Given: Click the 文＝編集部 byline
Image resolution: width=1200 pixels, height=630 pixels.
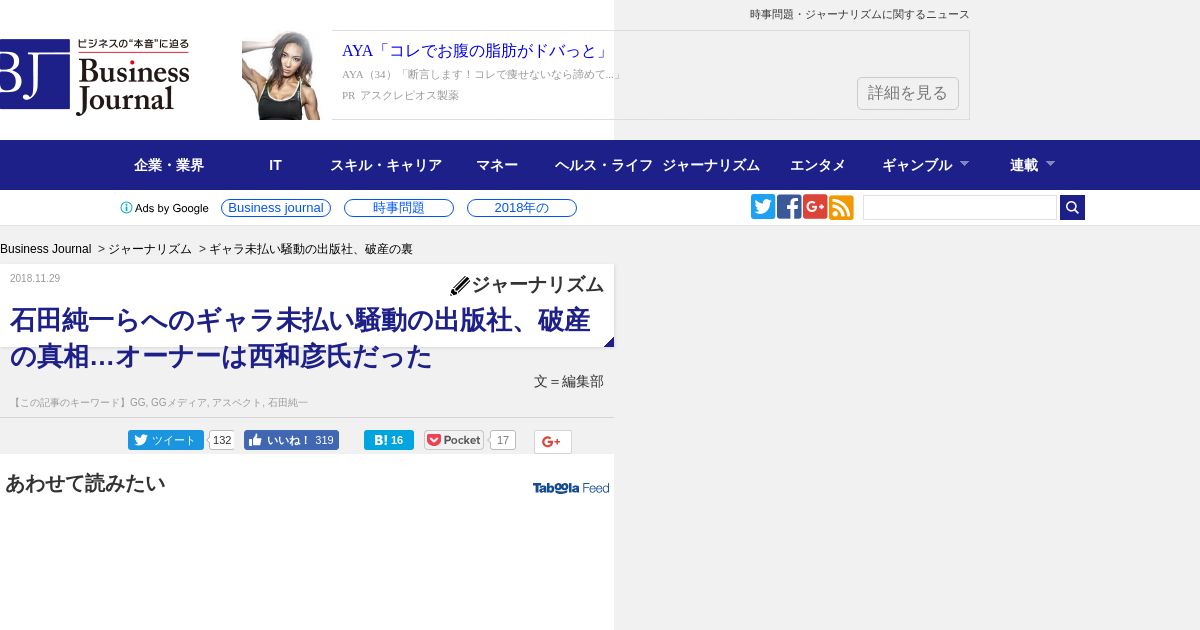Looking at the screenshot, I should point(569,382).
